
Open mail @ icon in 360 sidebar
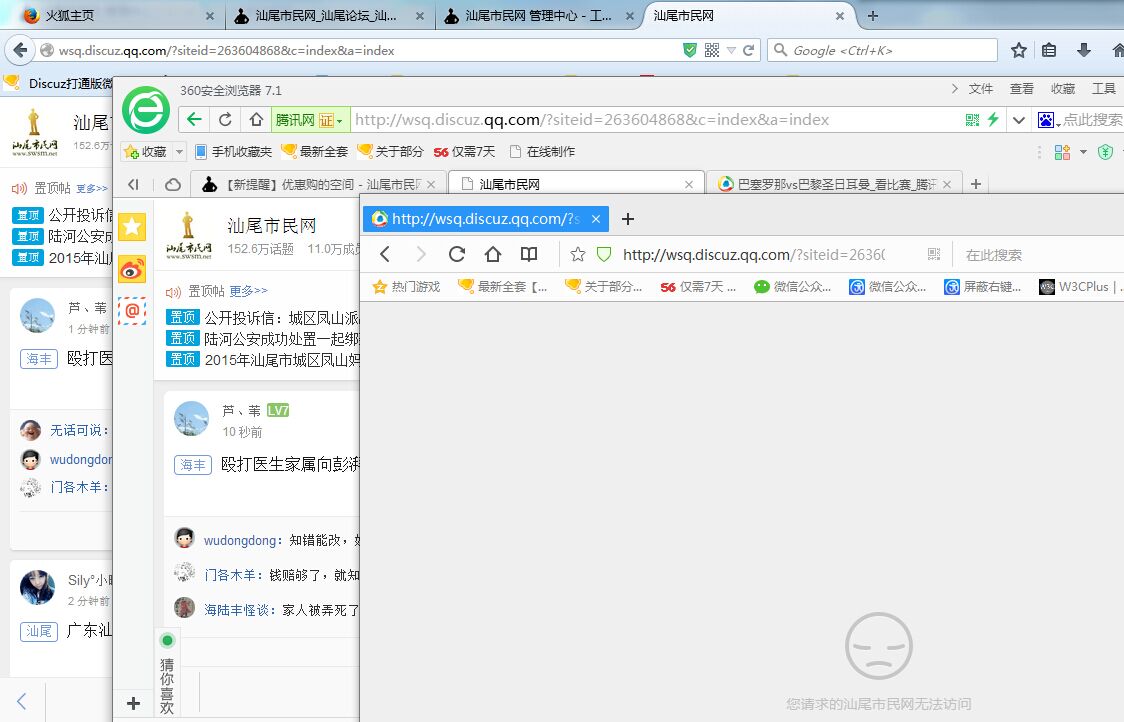tap(132, 311)
